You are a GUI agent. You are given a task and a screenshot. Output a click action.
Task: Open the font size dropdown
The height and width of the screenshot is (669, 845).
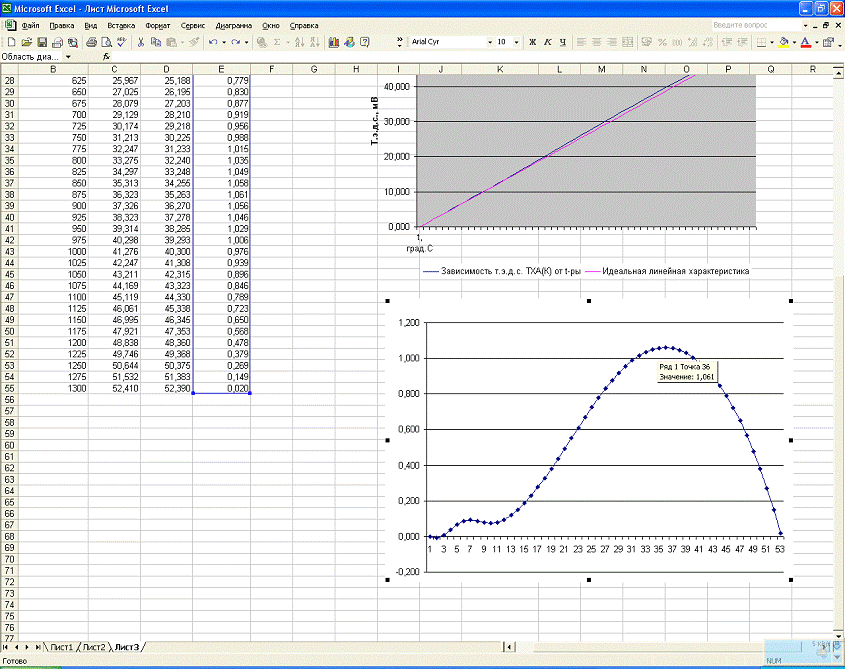(516, 43)
